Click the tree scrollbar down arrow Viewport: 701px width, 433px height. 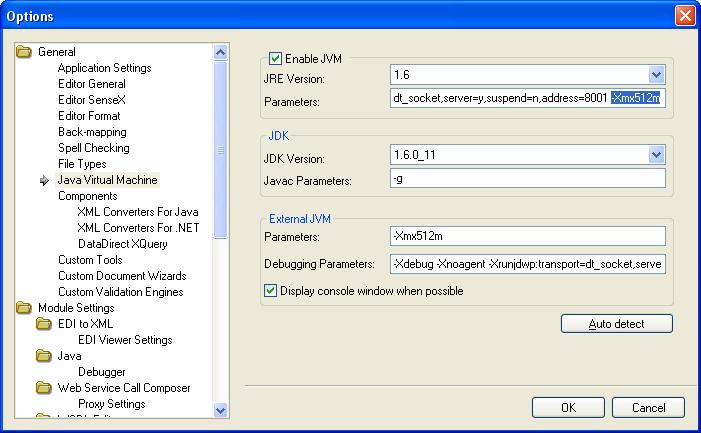click(221, 409)
